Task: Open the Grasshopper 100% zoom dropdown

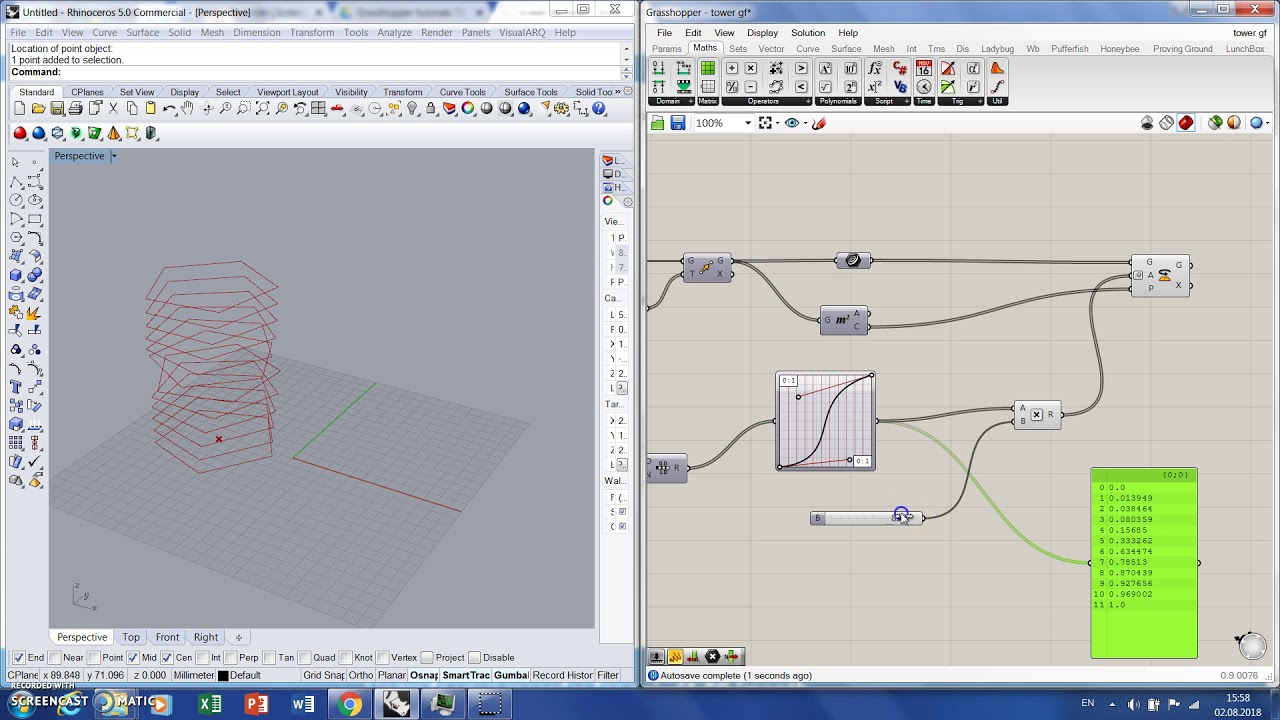Action: tap(748, 123)
